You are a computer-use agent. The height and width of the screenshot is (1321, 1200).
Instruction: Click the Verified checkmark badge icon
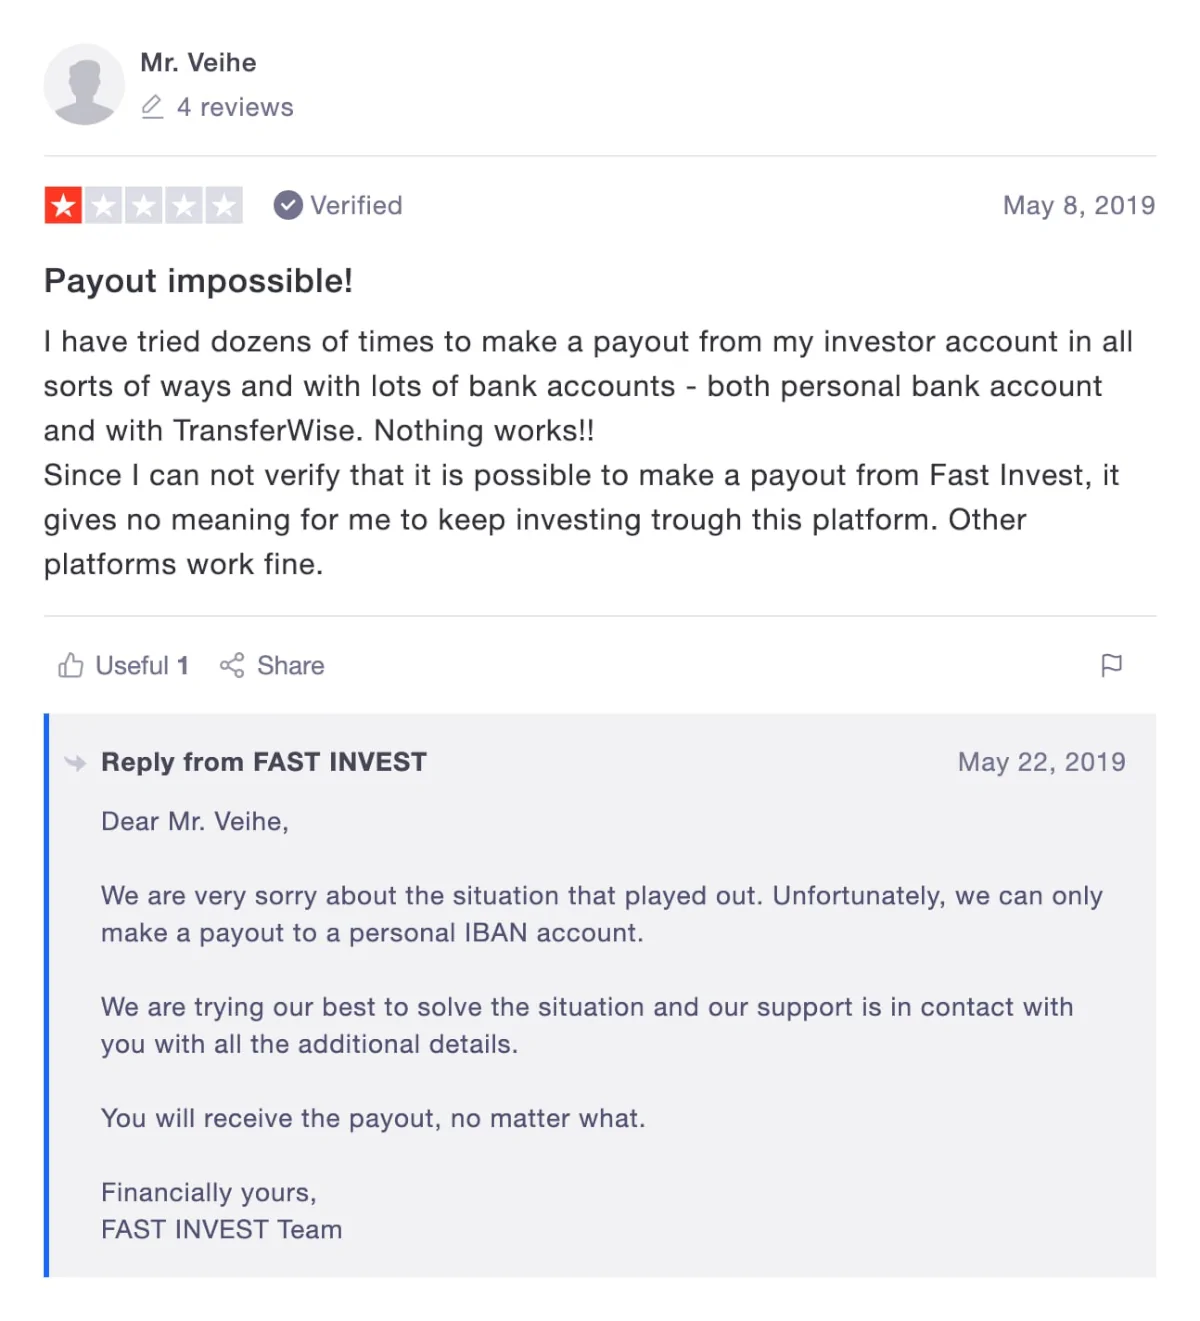[288, 205]
